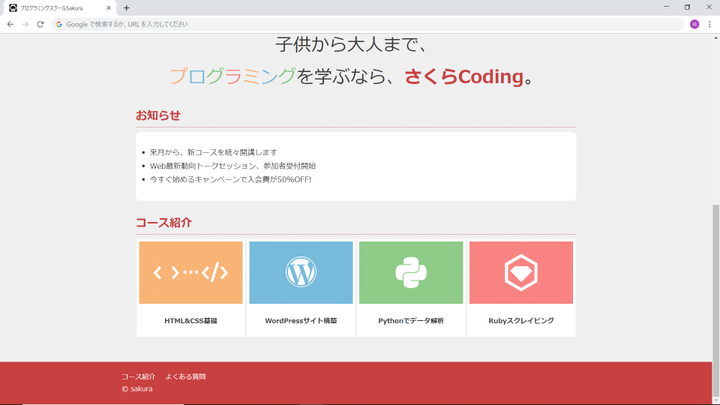The height and width of the screenshot is (405, 720).
Task: Open a new tab with the plus button
Action: coord(126,8)
